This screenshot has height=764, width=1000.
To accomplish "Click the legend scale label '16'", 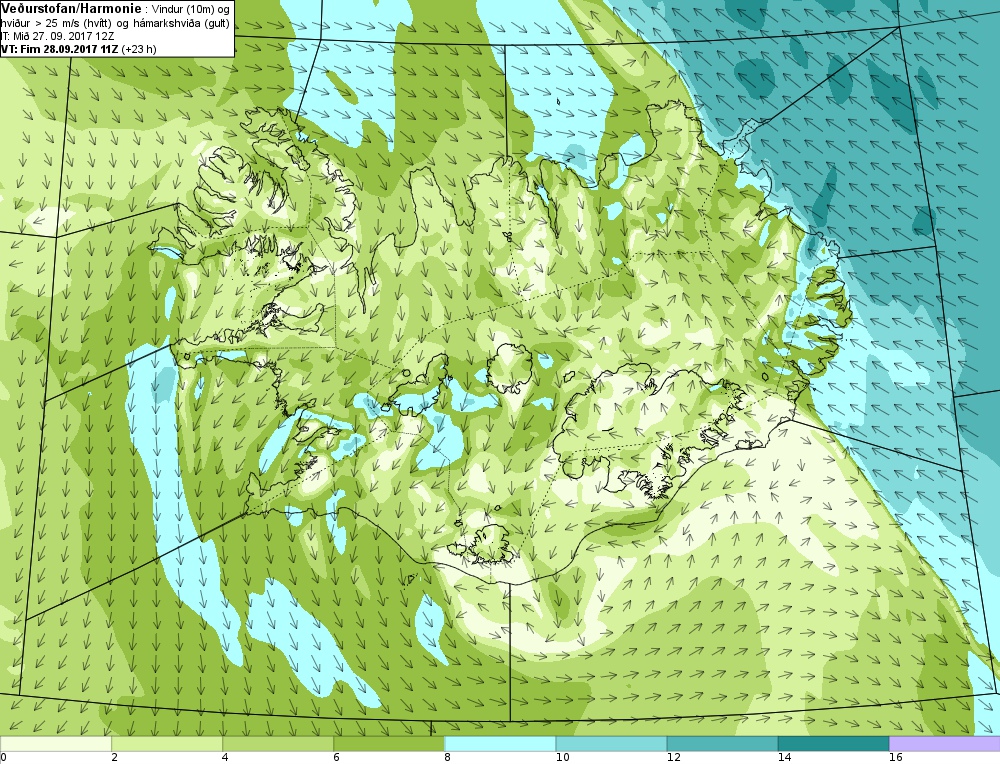I will click(895, 758).
